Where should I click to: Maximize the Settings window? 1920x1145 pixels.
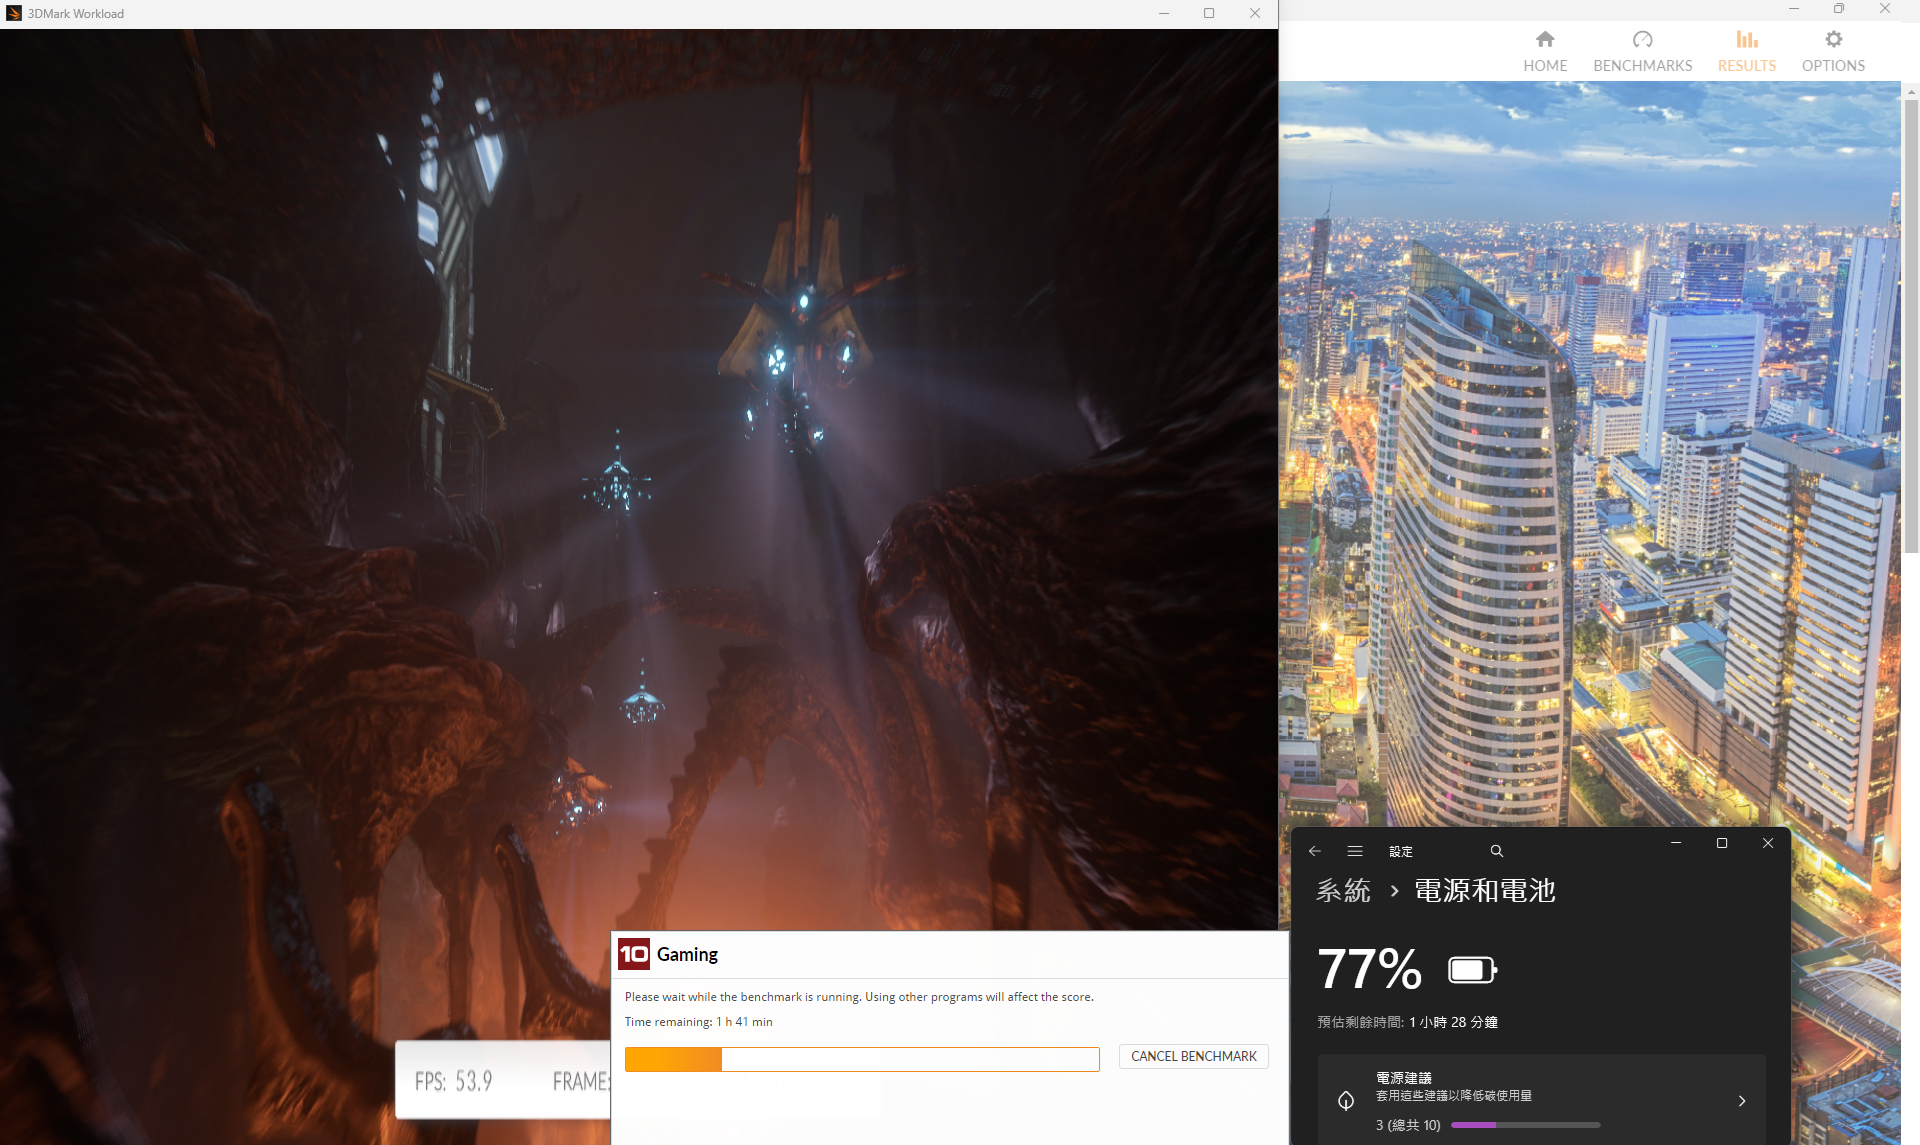pyautogui.click(x=1721, y=843)
